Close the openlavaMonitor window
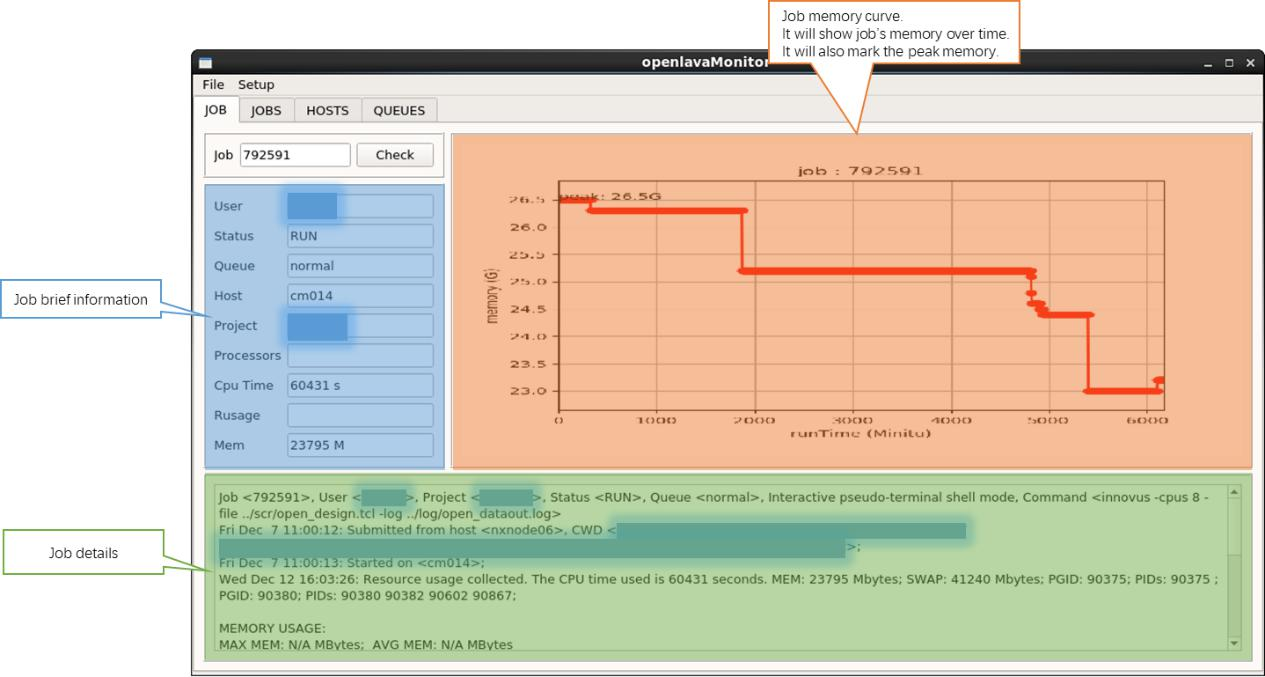Image resolution: width=1265 pixels, height=677 pixels. tap(1249, 63)
